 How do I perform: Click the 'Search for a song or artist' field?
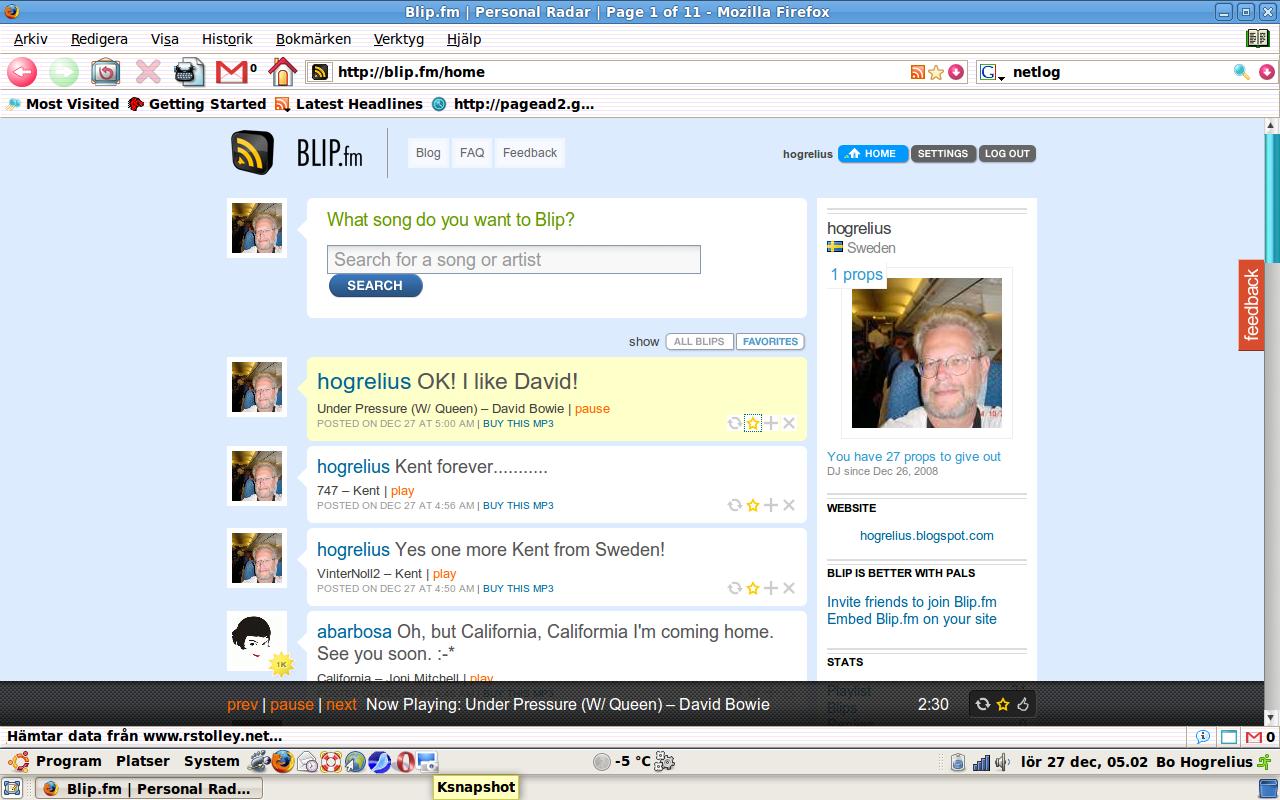click(514, 260)
